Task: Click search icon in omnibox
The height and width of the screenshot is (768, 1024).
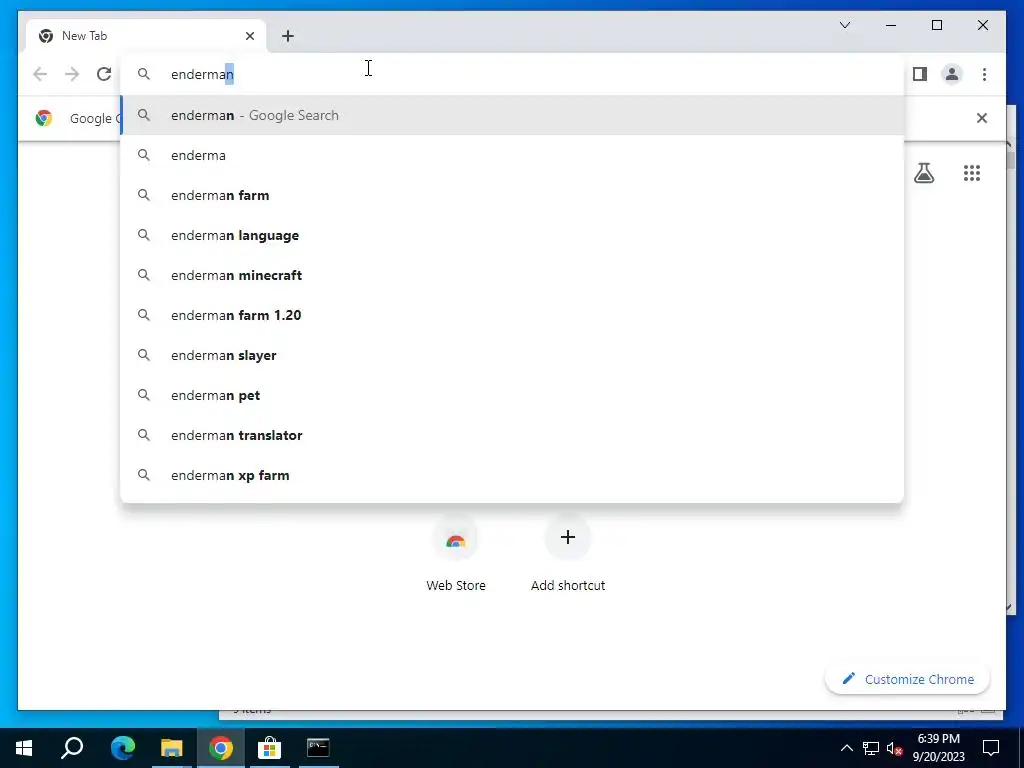Action: (144, 74)
